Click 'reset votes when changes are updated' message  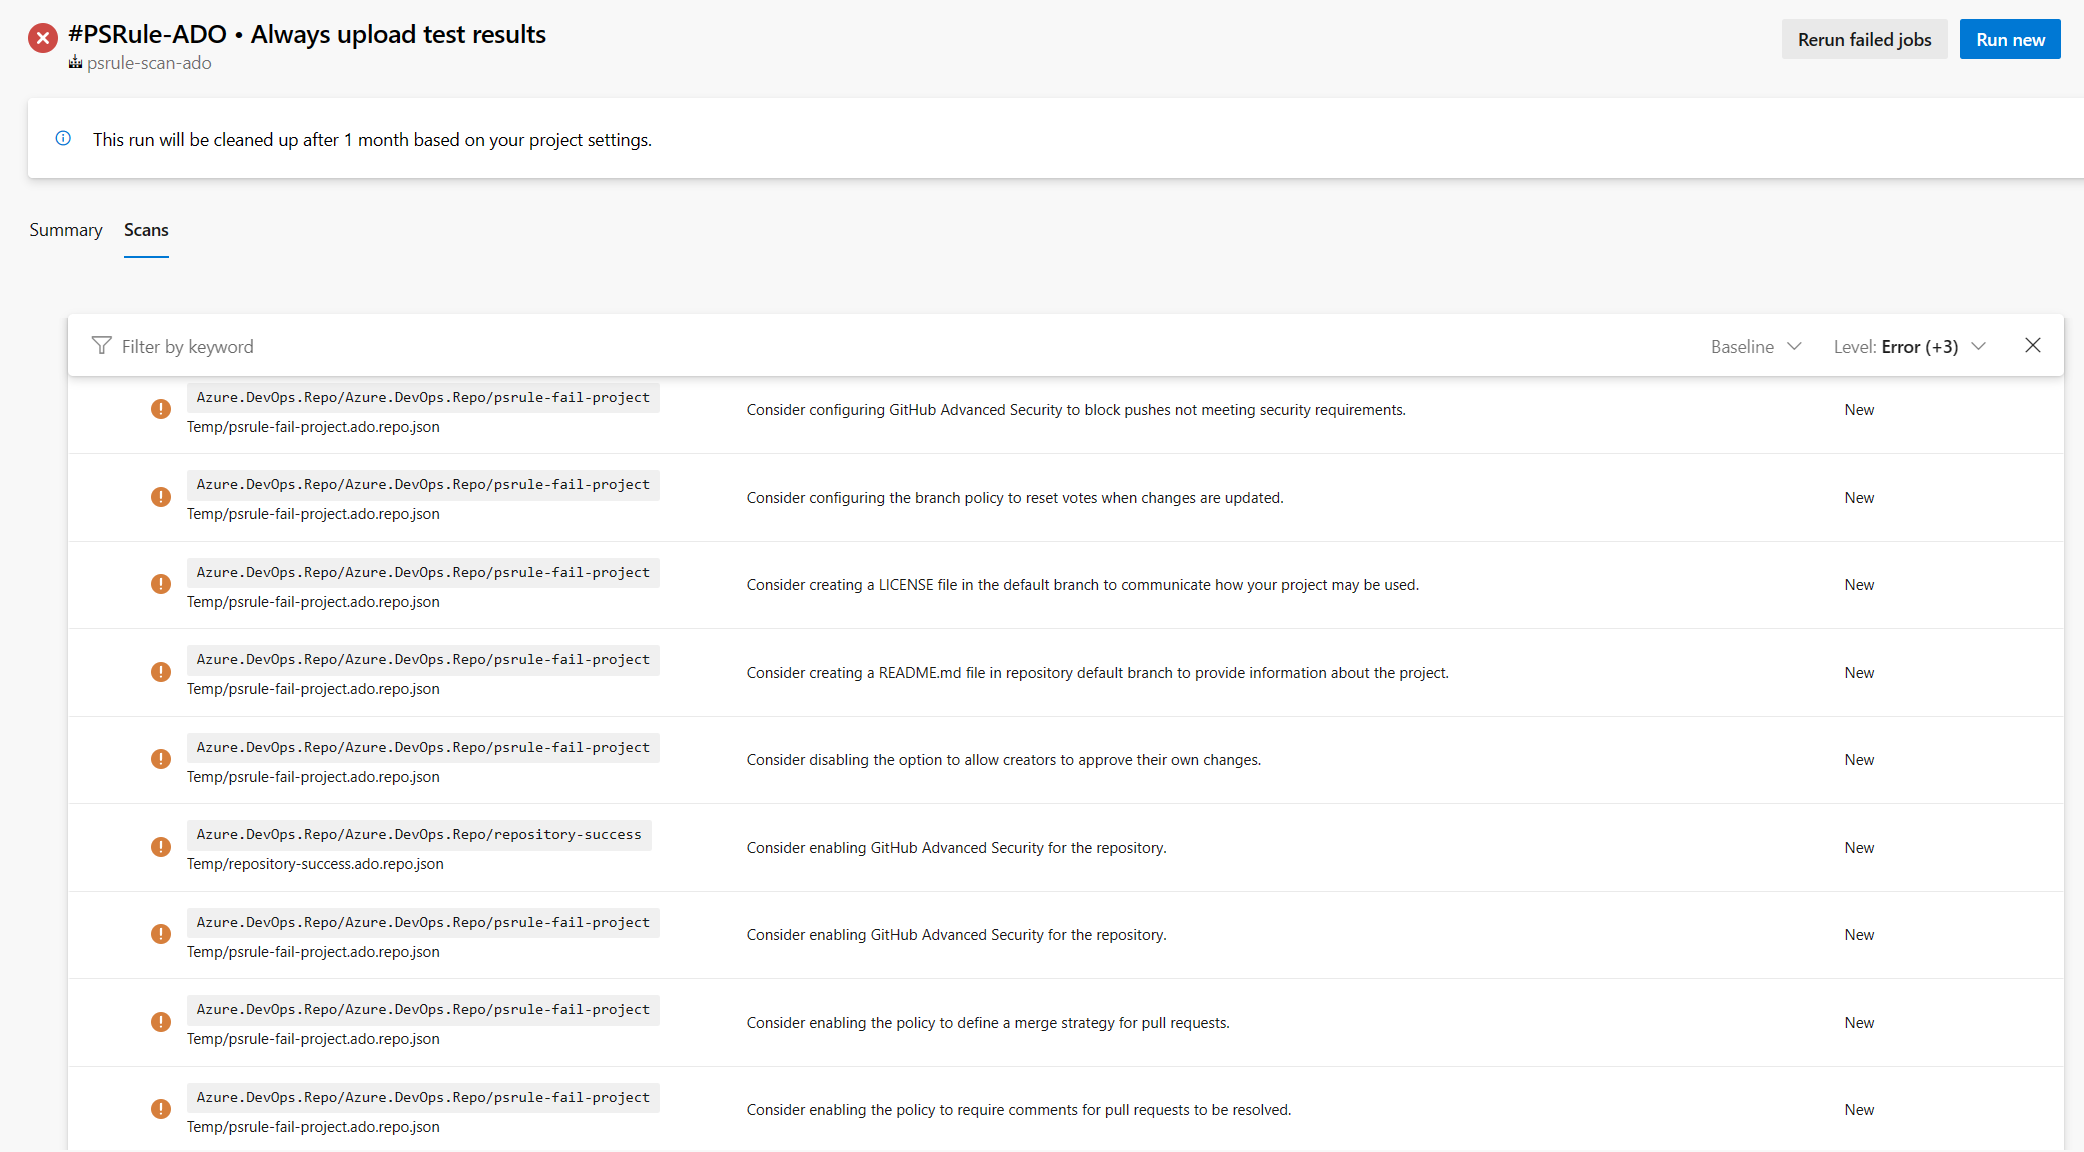[x=1015, y=498]
